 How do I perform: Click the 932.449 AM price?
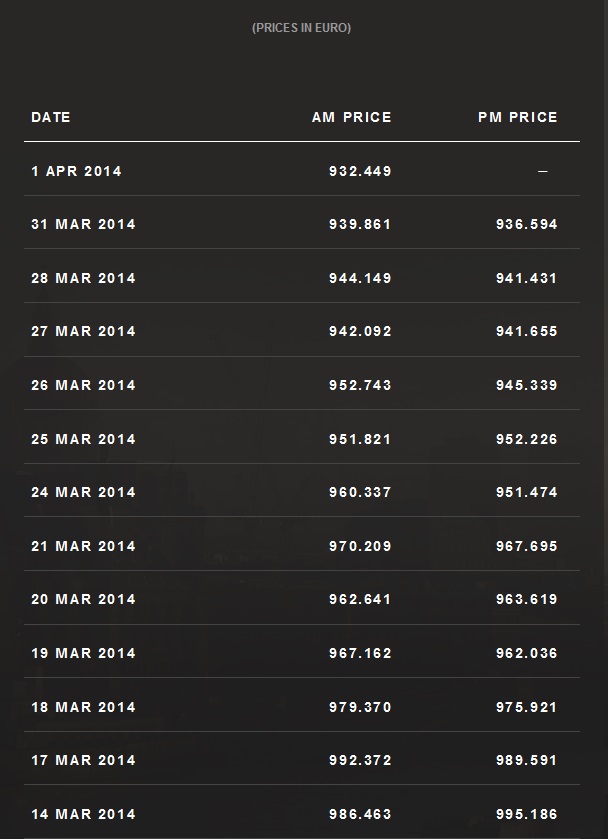(360, 171)
